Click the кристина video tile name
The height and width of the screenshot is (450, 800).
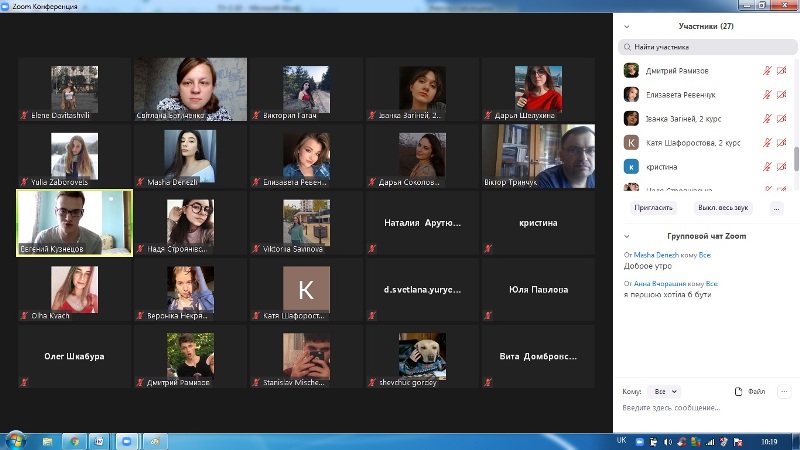(538, 223)
